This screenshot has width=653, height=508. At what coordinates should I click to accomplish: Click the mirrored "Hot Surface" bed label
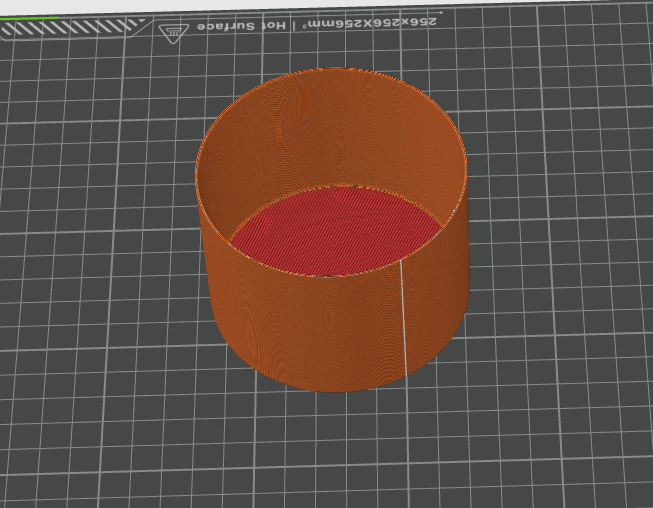[x=242, y=26]
